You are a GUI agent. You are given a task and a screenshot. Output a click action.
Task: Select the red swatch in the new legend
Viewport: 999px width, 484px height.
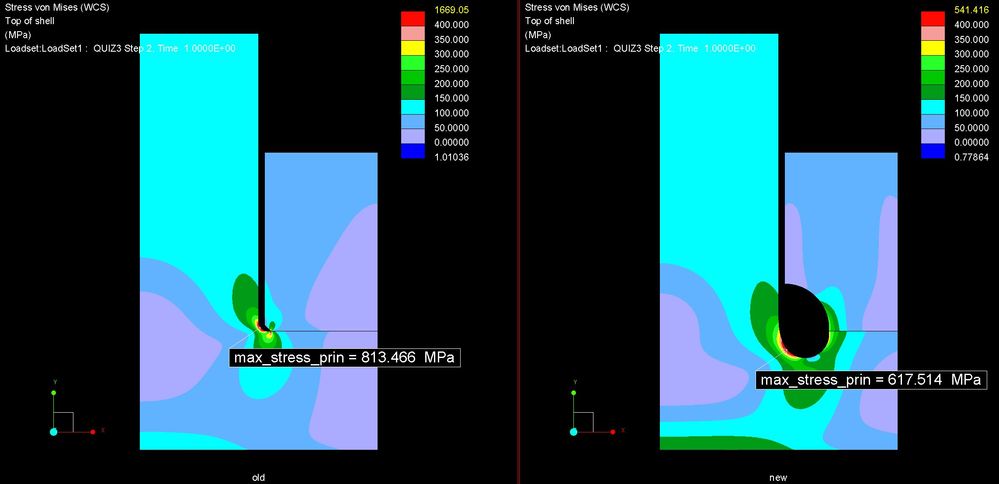(932, 17)
